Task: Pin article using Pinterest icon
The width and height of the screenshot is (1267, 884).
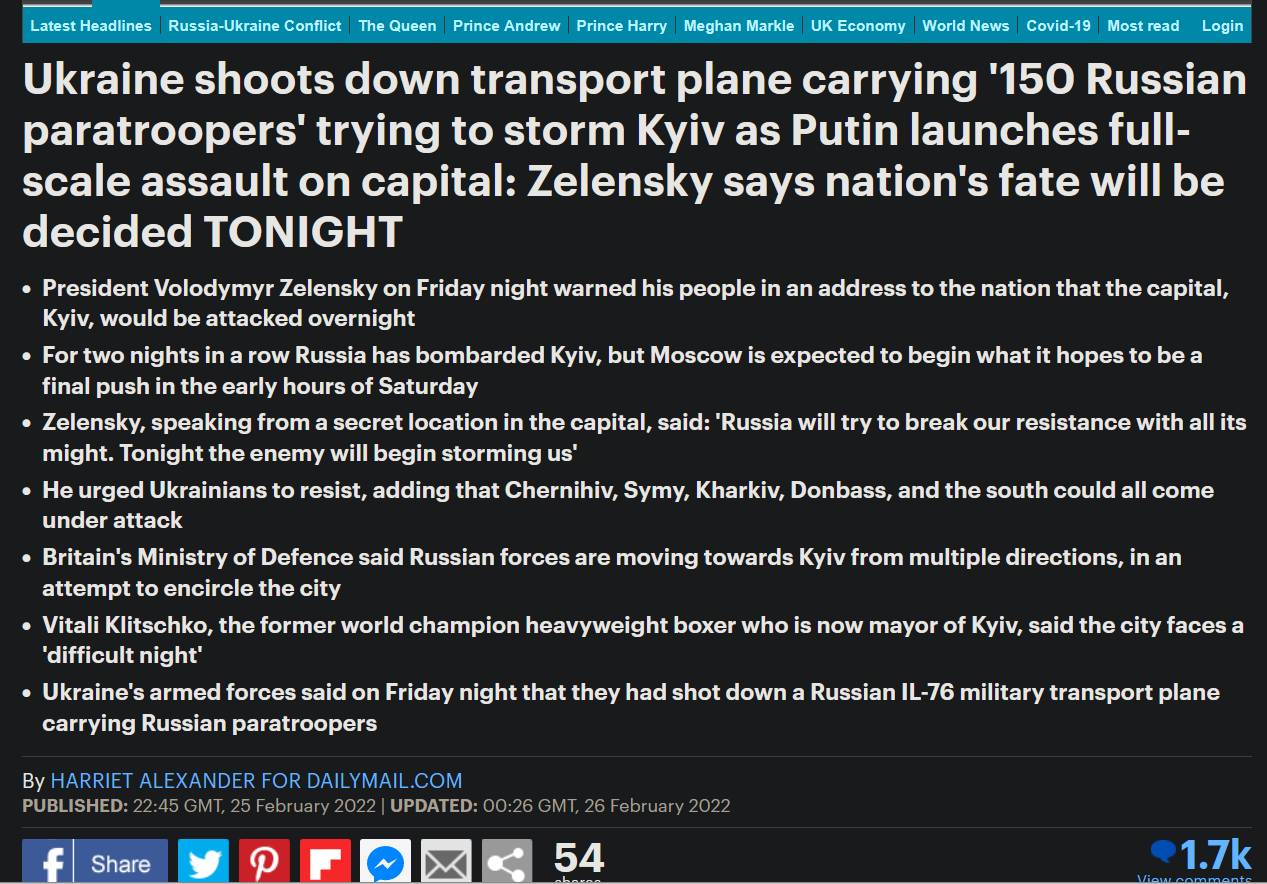Action: [x=264, y=862]
